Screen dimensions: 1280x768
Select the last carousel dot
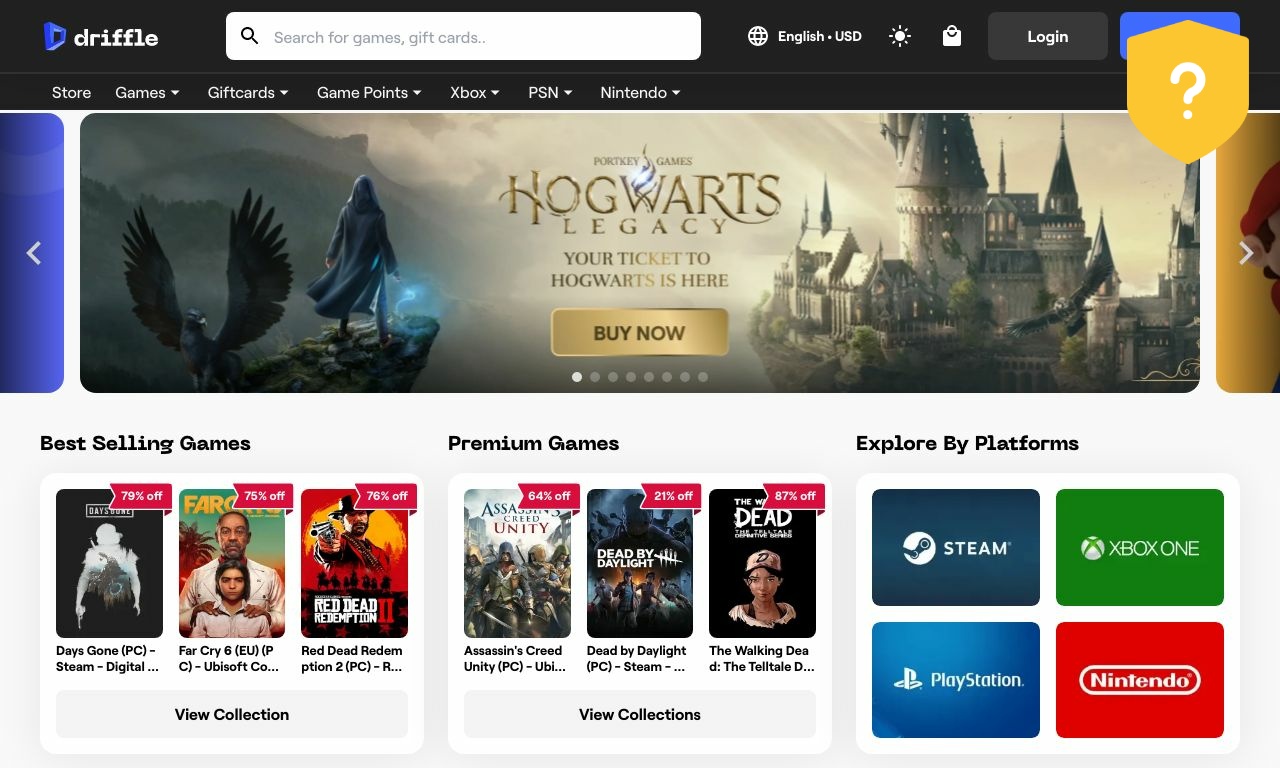(x=703, y=377)
